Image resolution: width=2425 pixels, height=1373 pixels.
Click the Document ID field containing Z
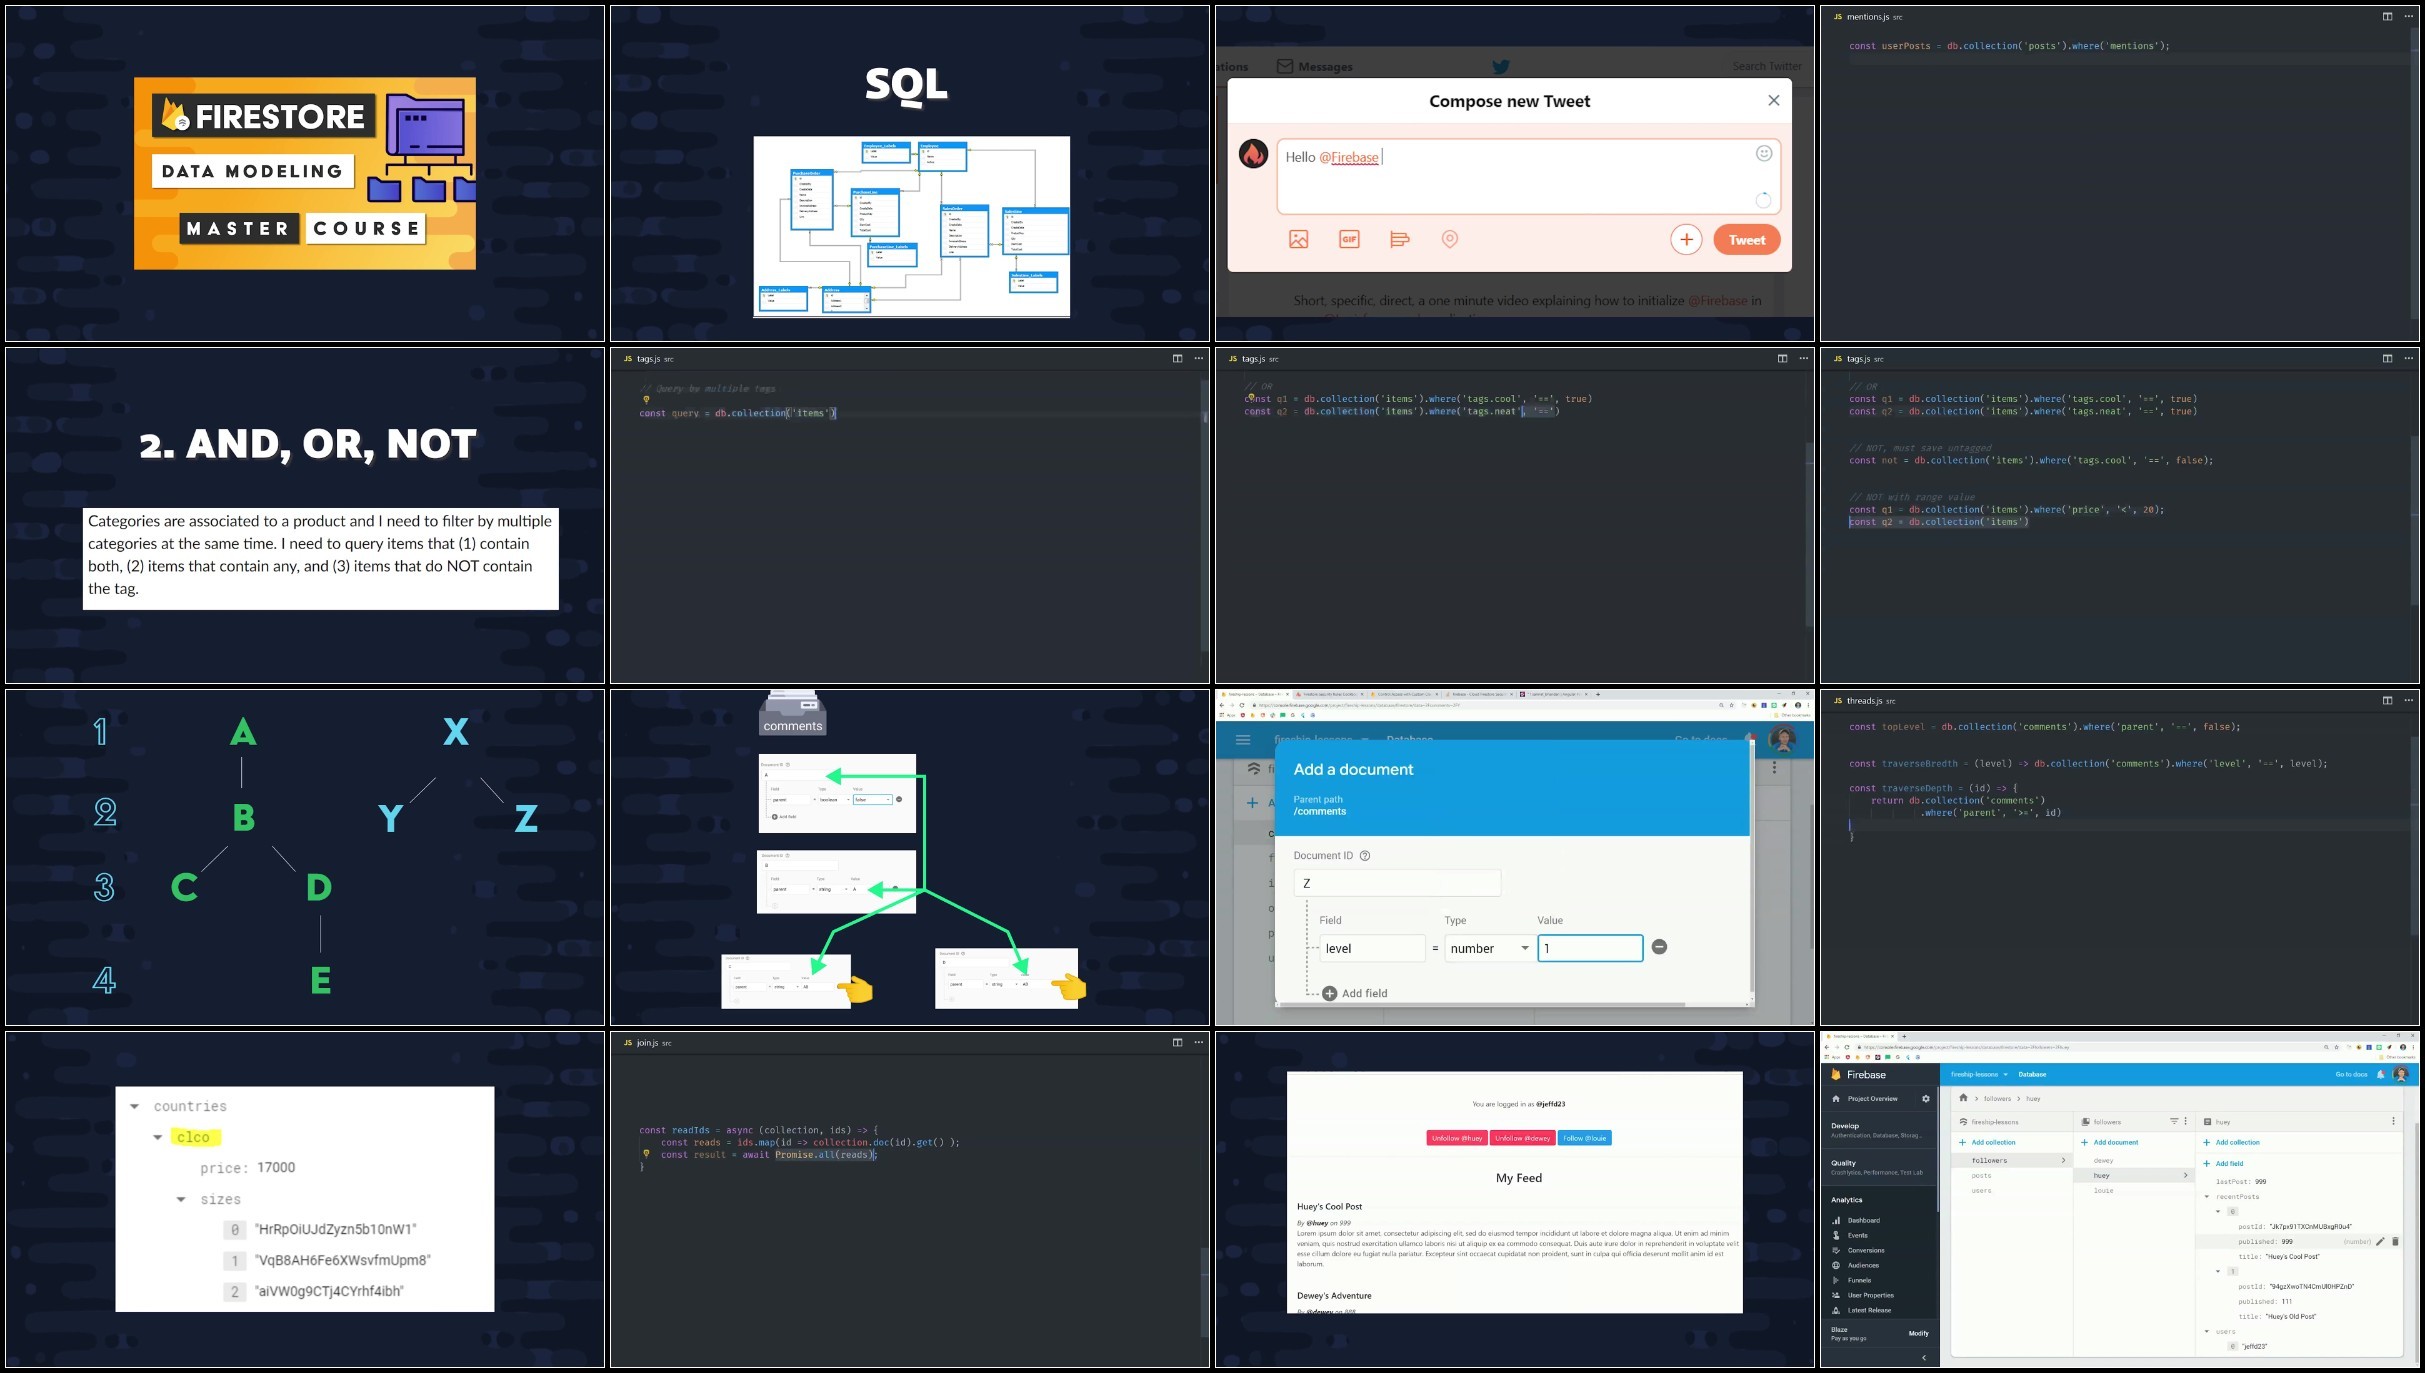1397,883
